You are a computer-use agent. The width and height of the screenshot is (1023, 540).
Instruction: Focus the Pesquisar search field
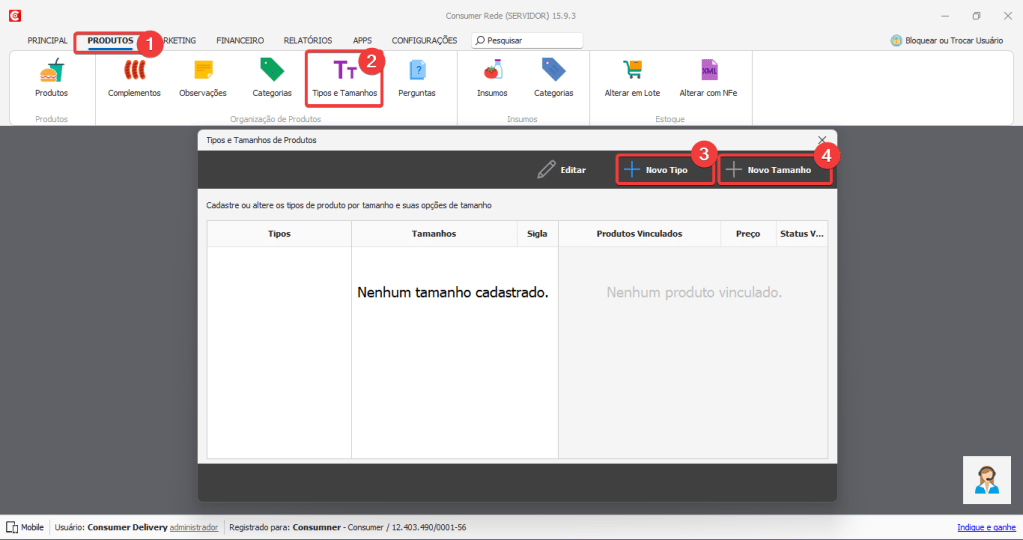click(x=527, y=40)
